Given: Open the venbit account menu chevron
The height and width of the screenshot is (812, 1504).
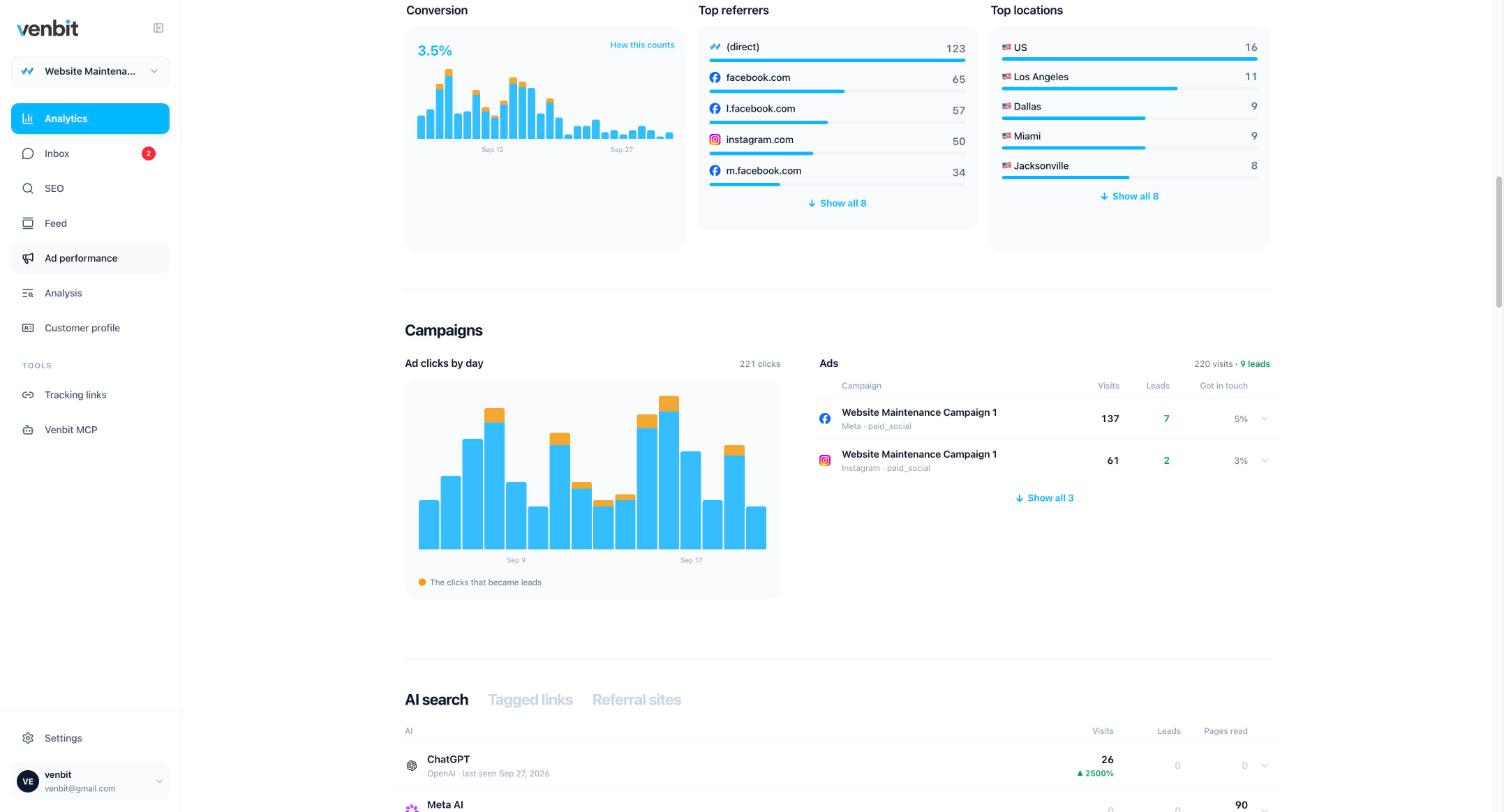Looking at the screenshot, I should pos(158,782).
